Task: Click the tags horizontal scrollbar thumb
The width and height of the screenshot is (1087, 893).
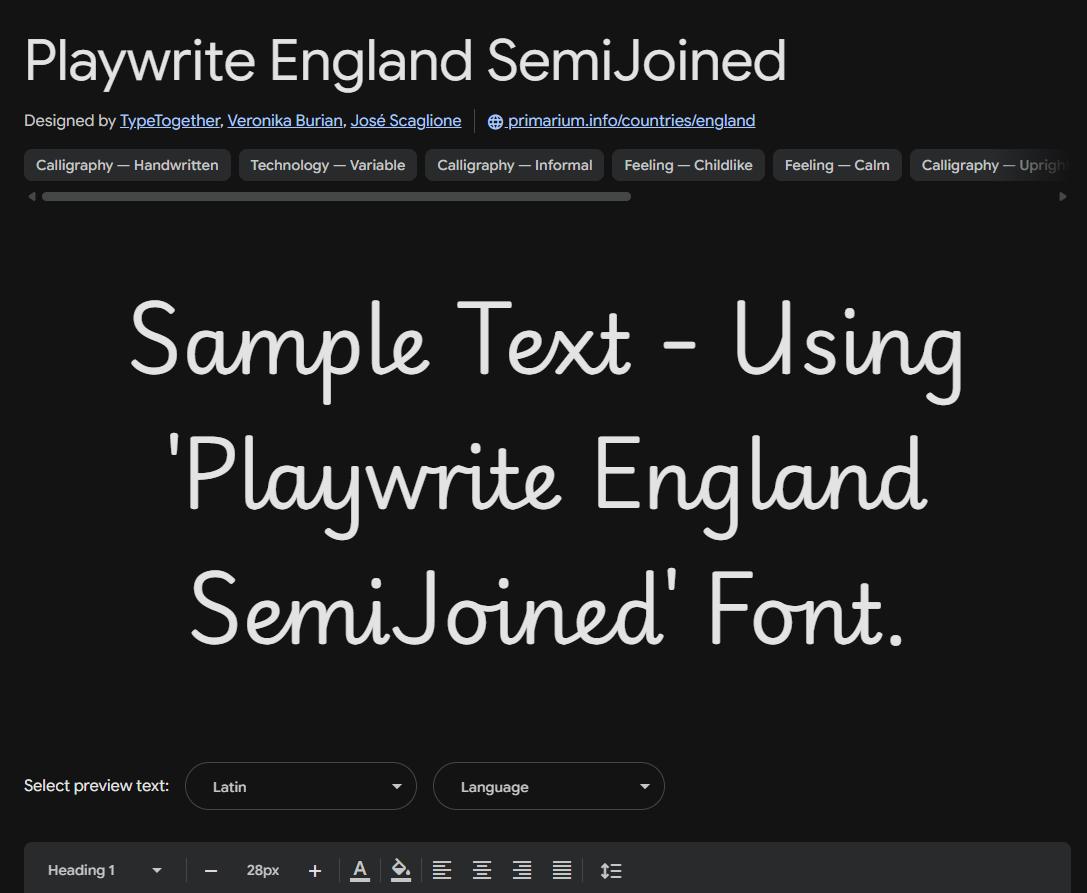Action: tap(336, 197)
